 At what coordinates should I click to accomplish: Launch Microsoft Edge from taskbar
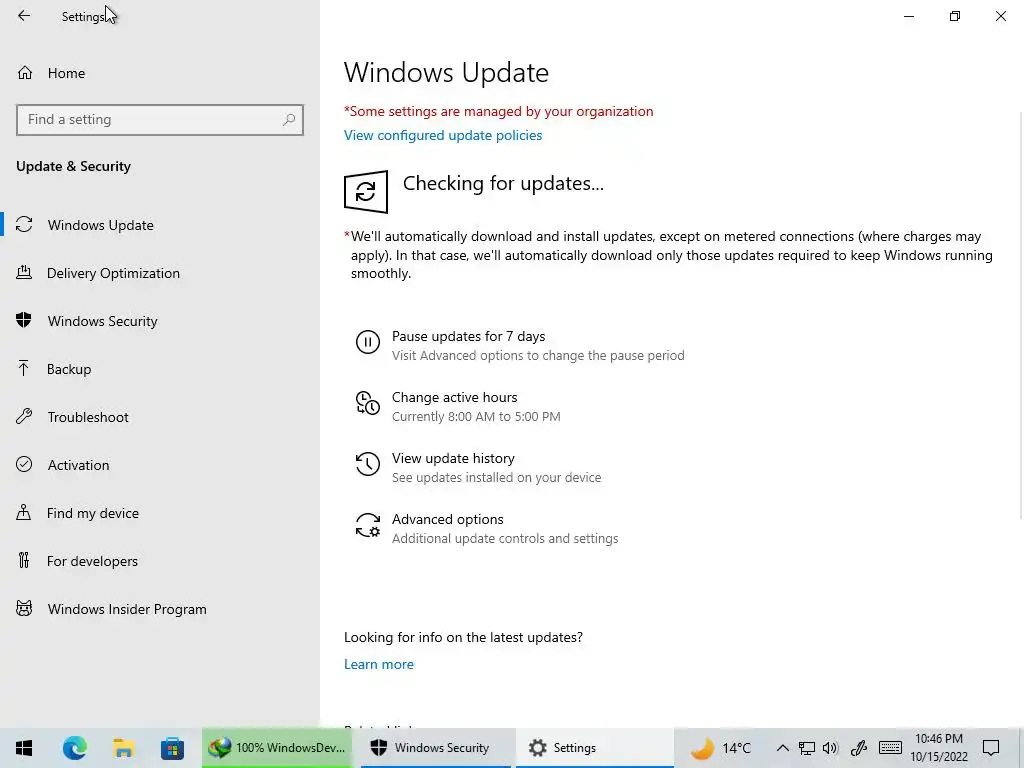point(74,748)
